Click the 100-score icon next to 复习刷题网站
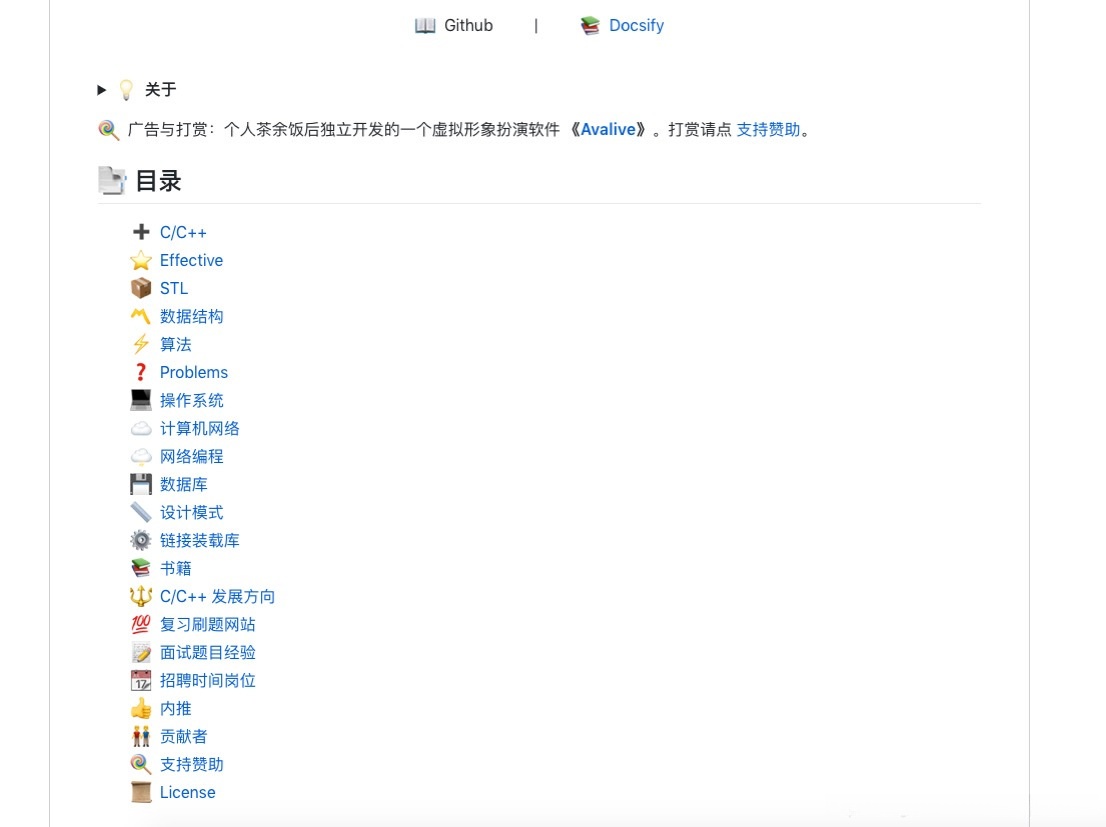1106x827 pixels. [141, 624]
